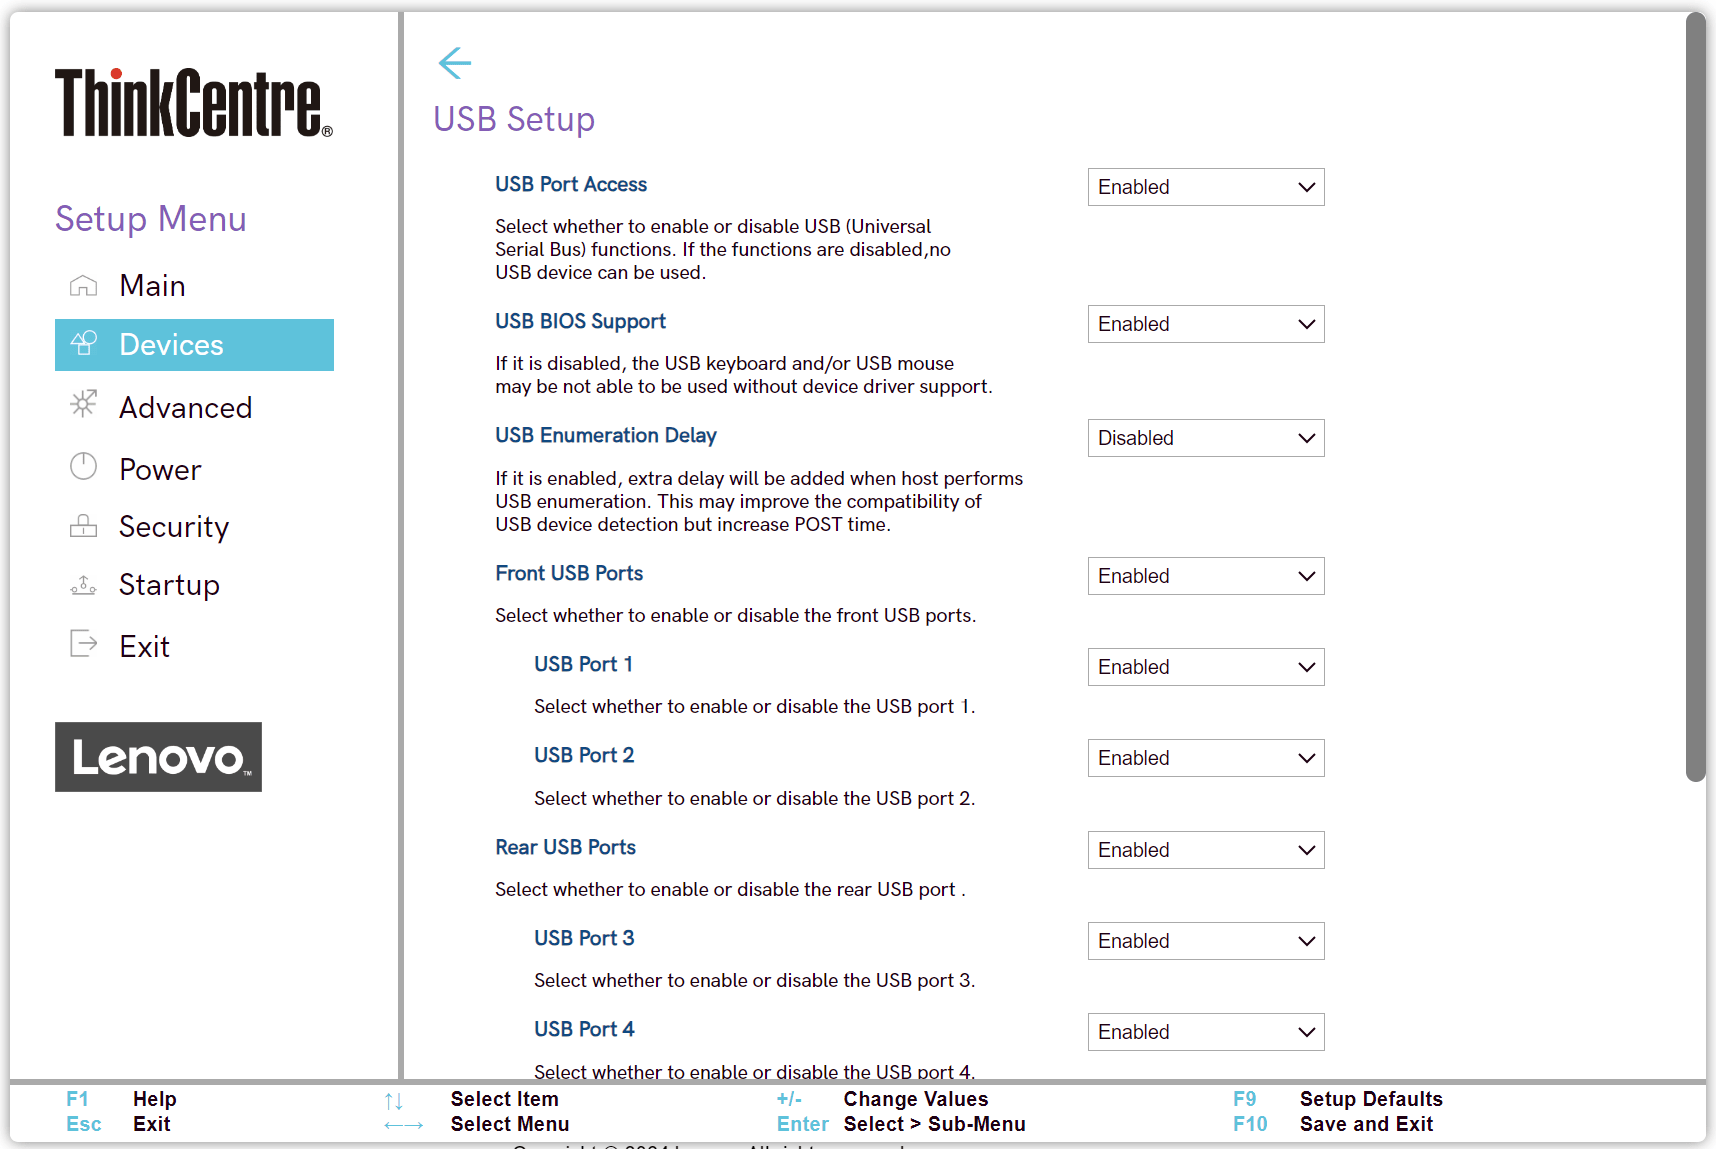Open the Rear USB Ports dropdown
1716x1149 pixels.
click(1206, 850)
